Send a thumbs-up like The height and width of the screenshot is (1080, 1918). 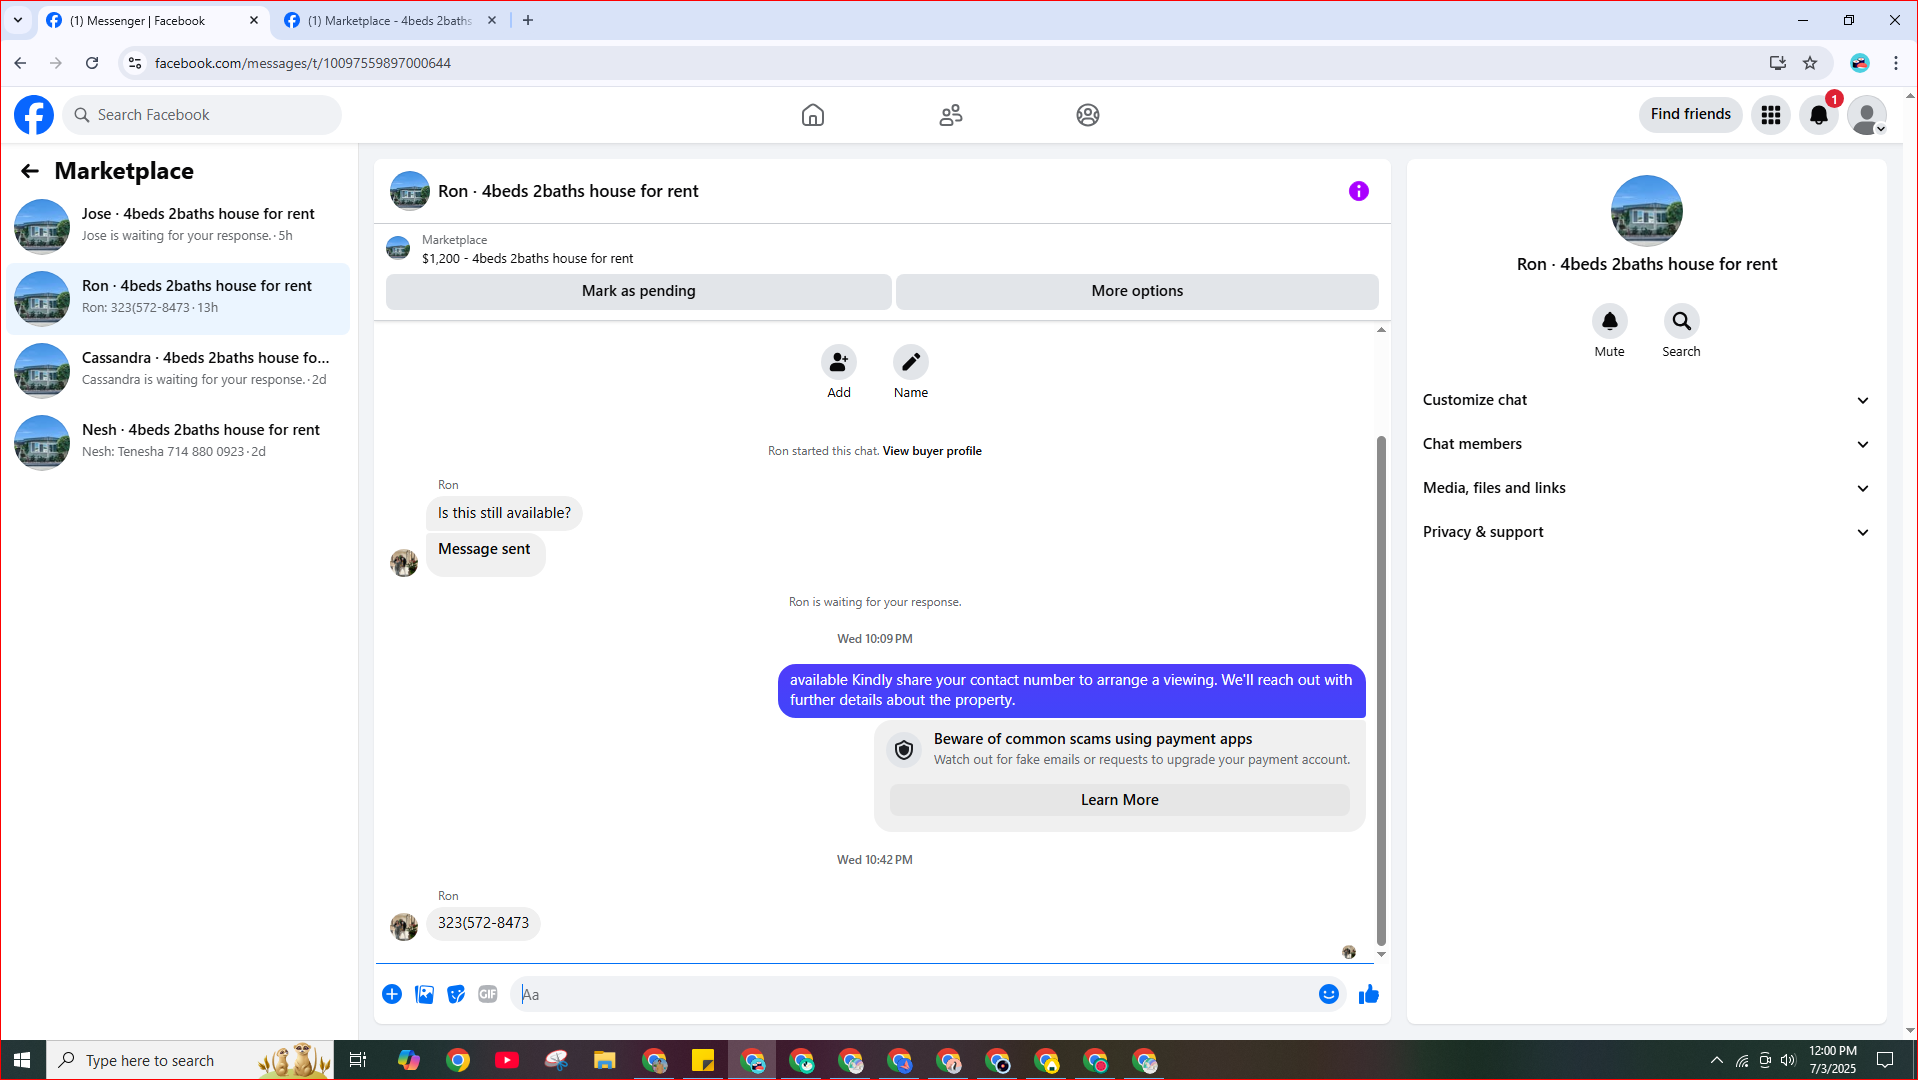pos(1369,994)
